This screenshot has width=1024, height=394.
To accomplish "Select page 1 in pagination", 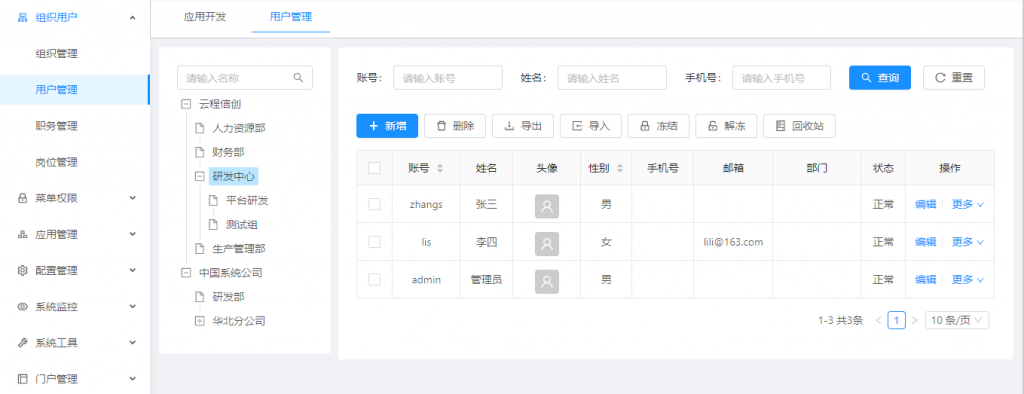I will coord(897,320).
